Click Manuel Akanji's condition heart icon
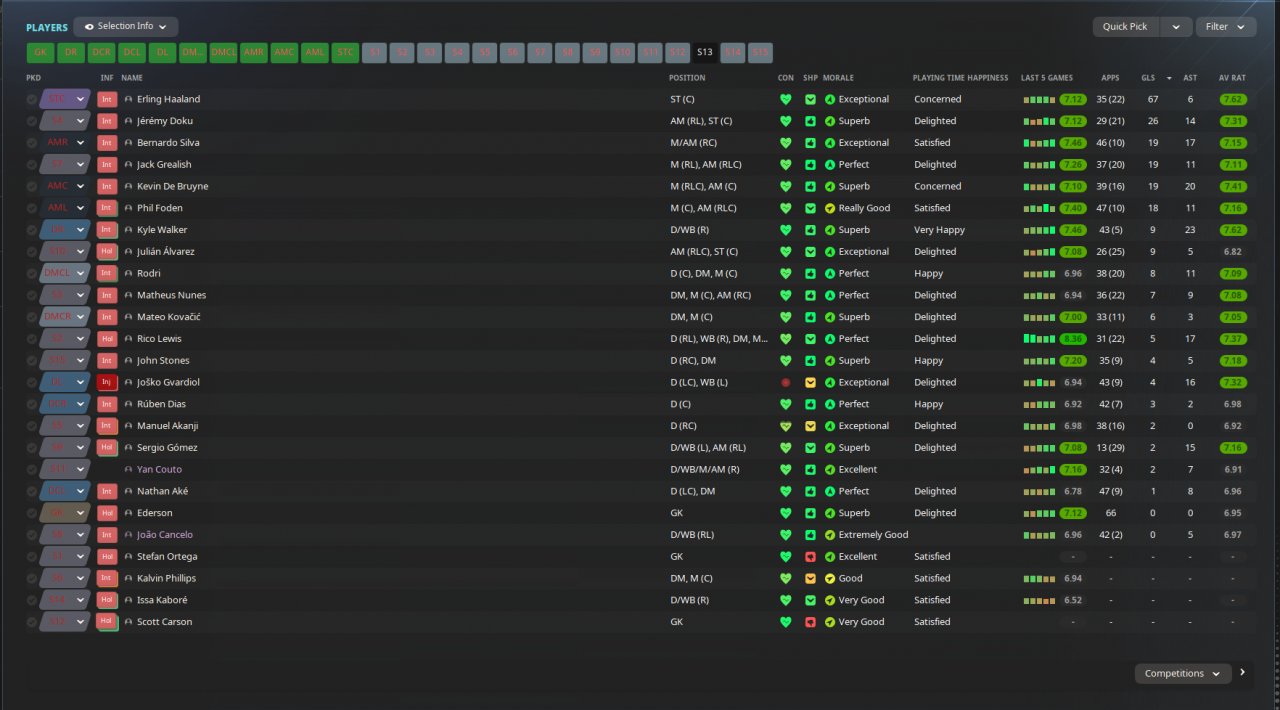 785,426
